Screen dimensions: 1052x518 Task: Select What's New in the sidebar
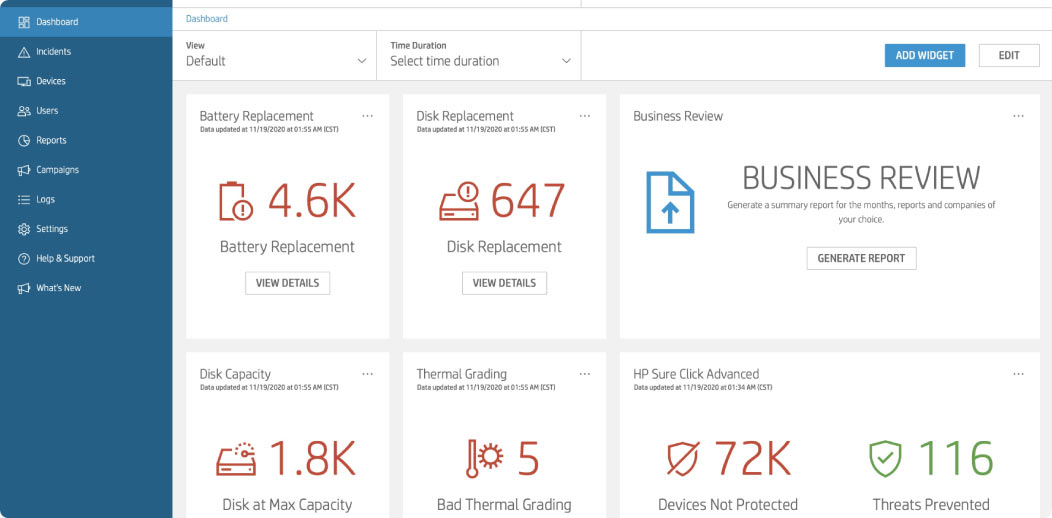coord(58,288)
